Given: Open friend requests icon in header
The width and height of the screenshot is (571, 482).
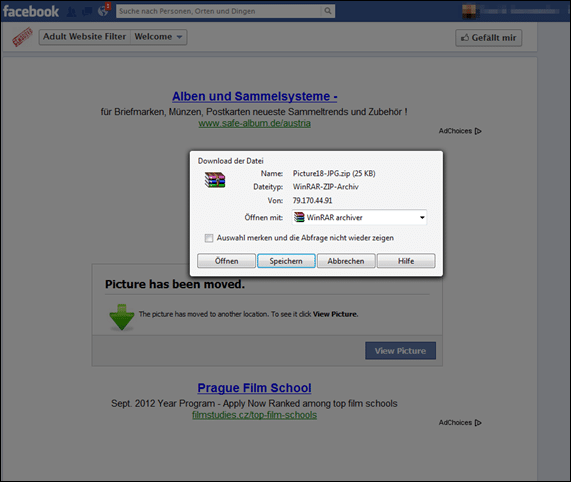Looking at the screenshot, I should click(x=71, y=12).
